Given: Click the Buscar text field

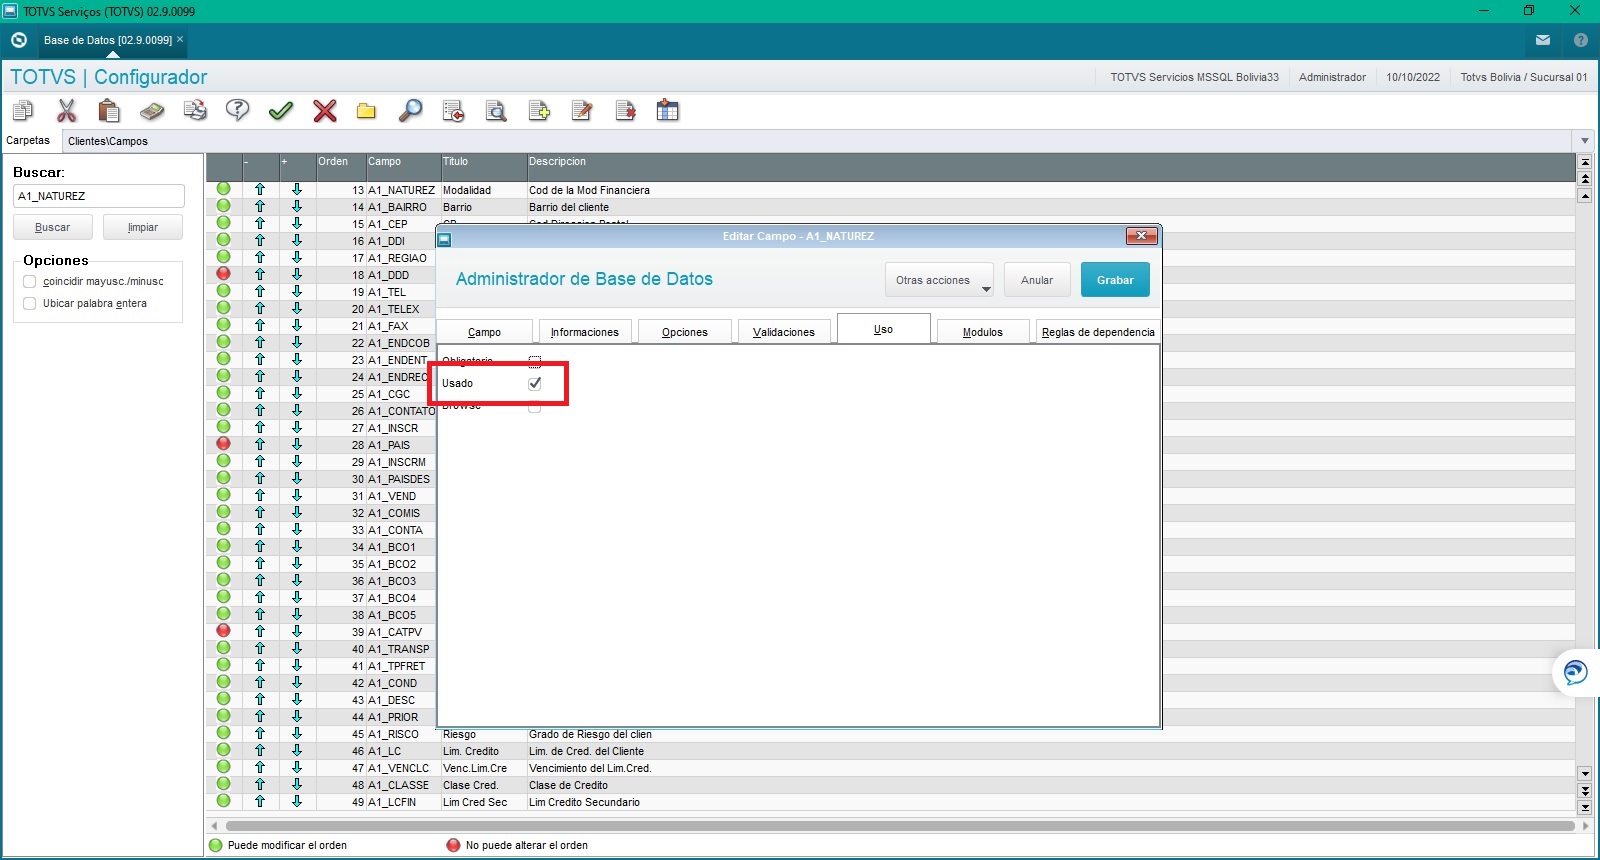Looking at the screenshot, I should pos(99,196).
